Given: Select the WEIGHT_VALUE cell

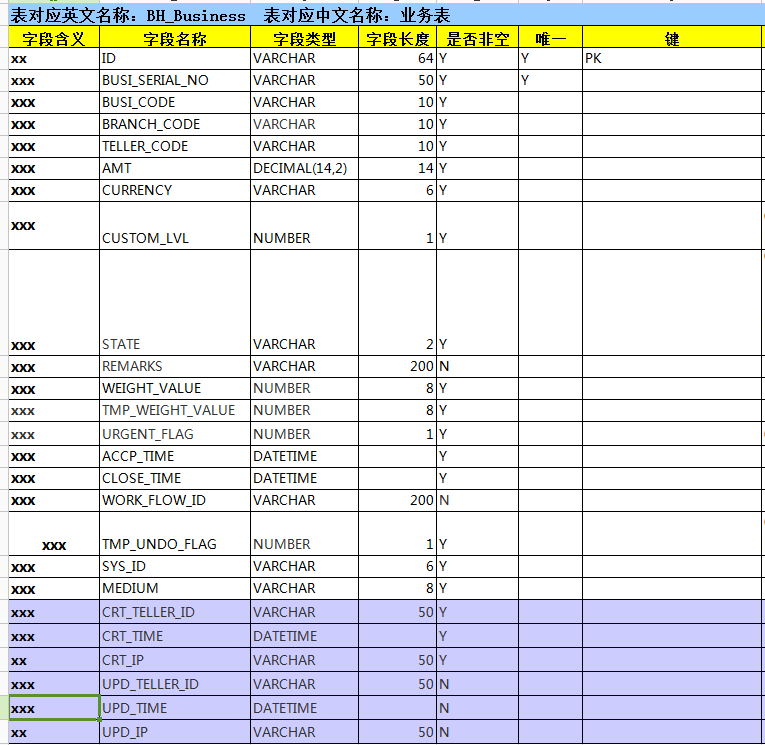Looking at the screenshot, I should (x=175, y=388).
